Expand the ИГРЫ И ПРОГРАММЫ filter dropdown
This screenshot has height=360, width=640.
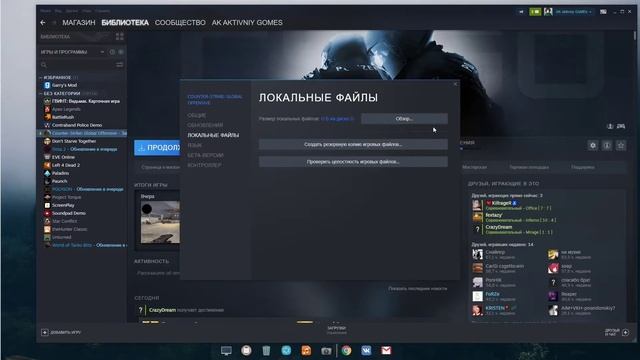coord(102,52)
